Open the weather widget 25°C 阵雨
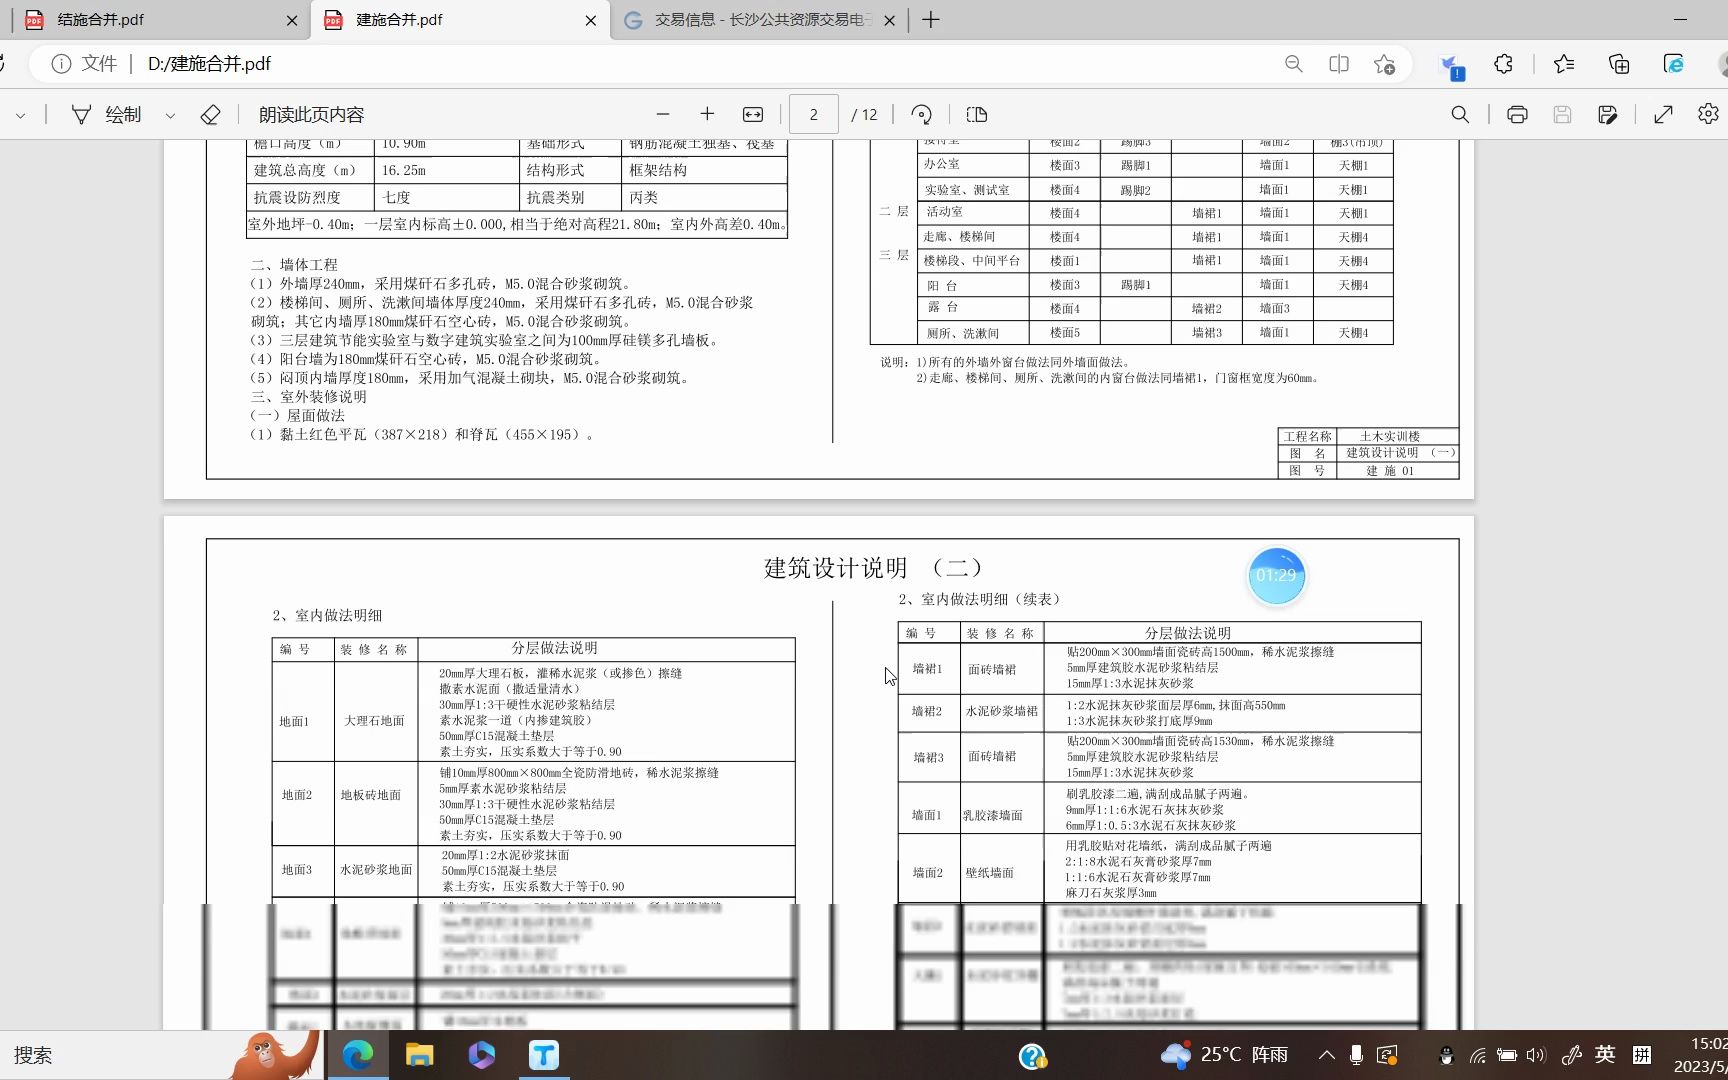 click(x=1225, y=1055)
